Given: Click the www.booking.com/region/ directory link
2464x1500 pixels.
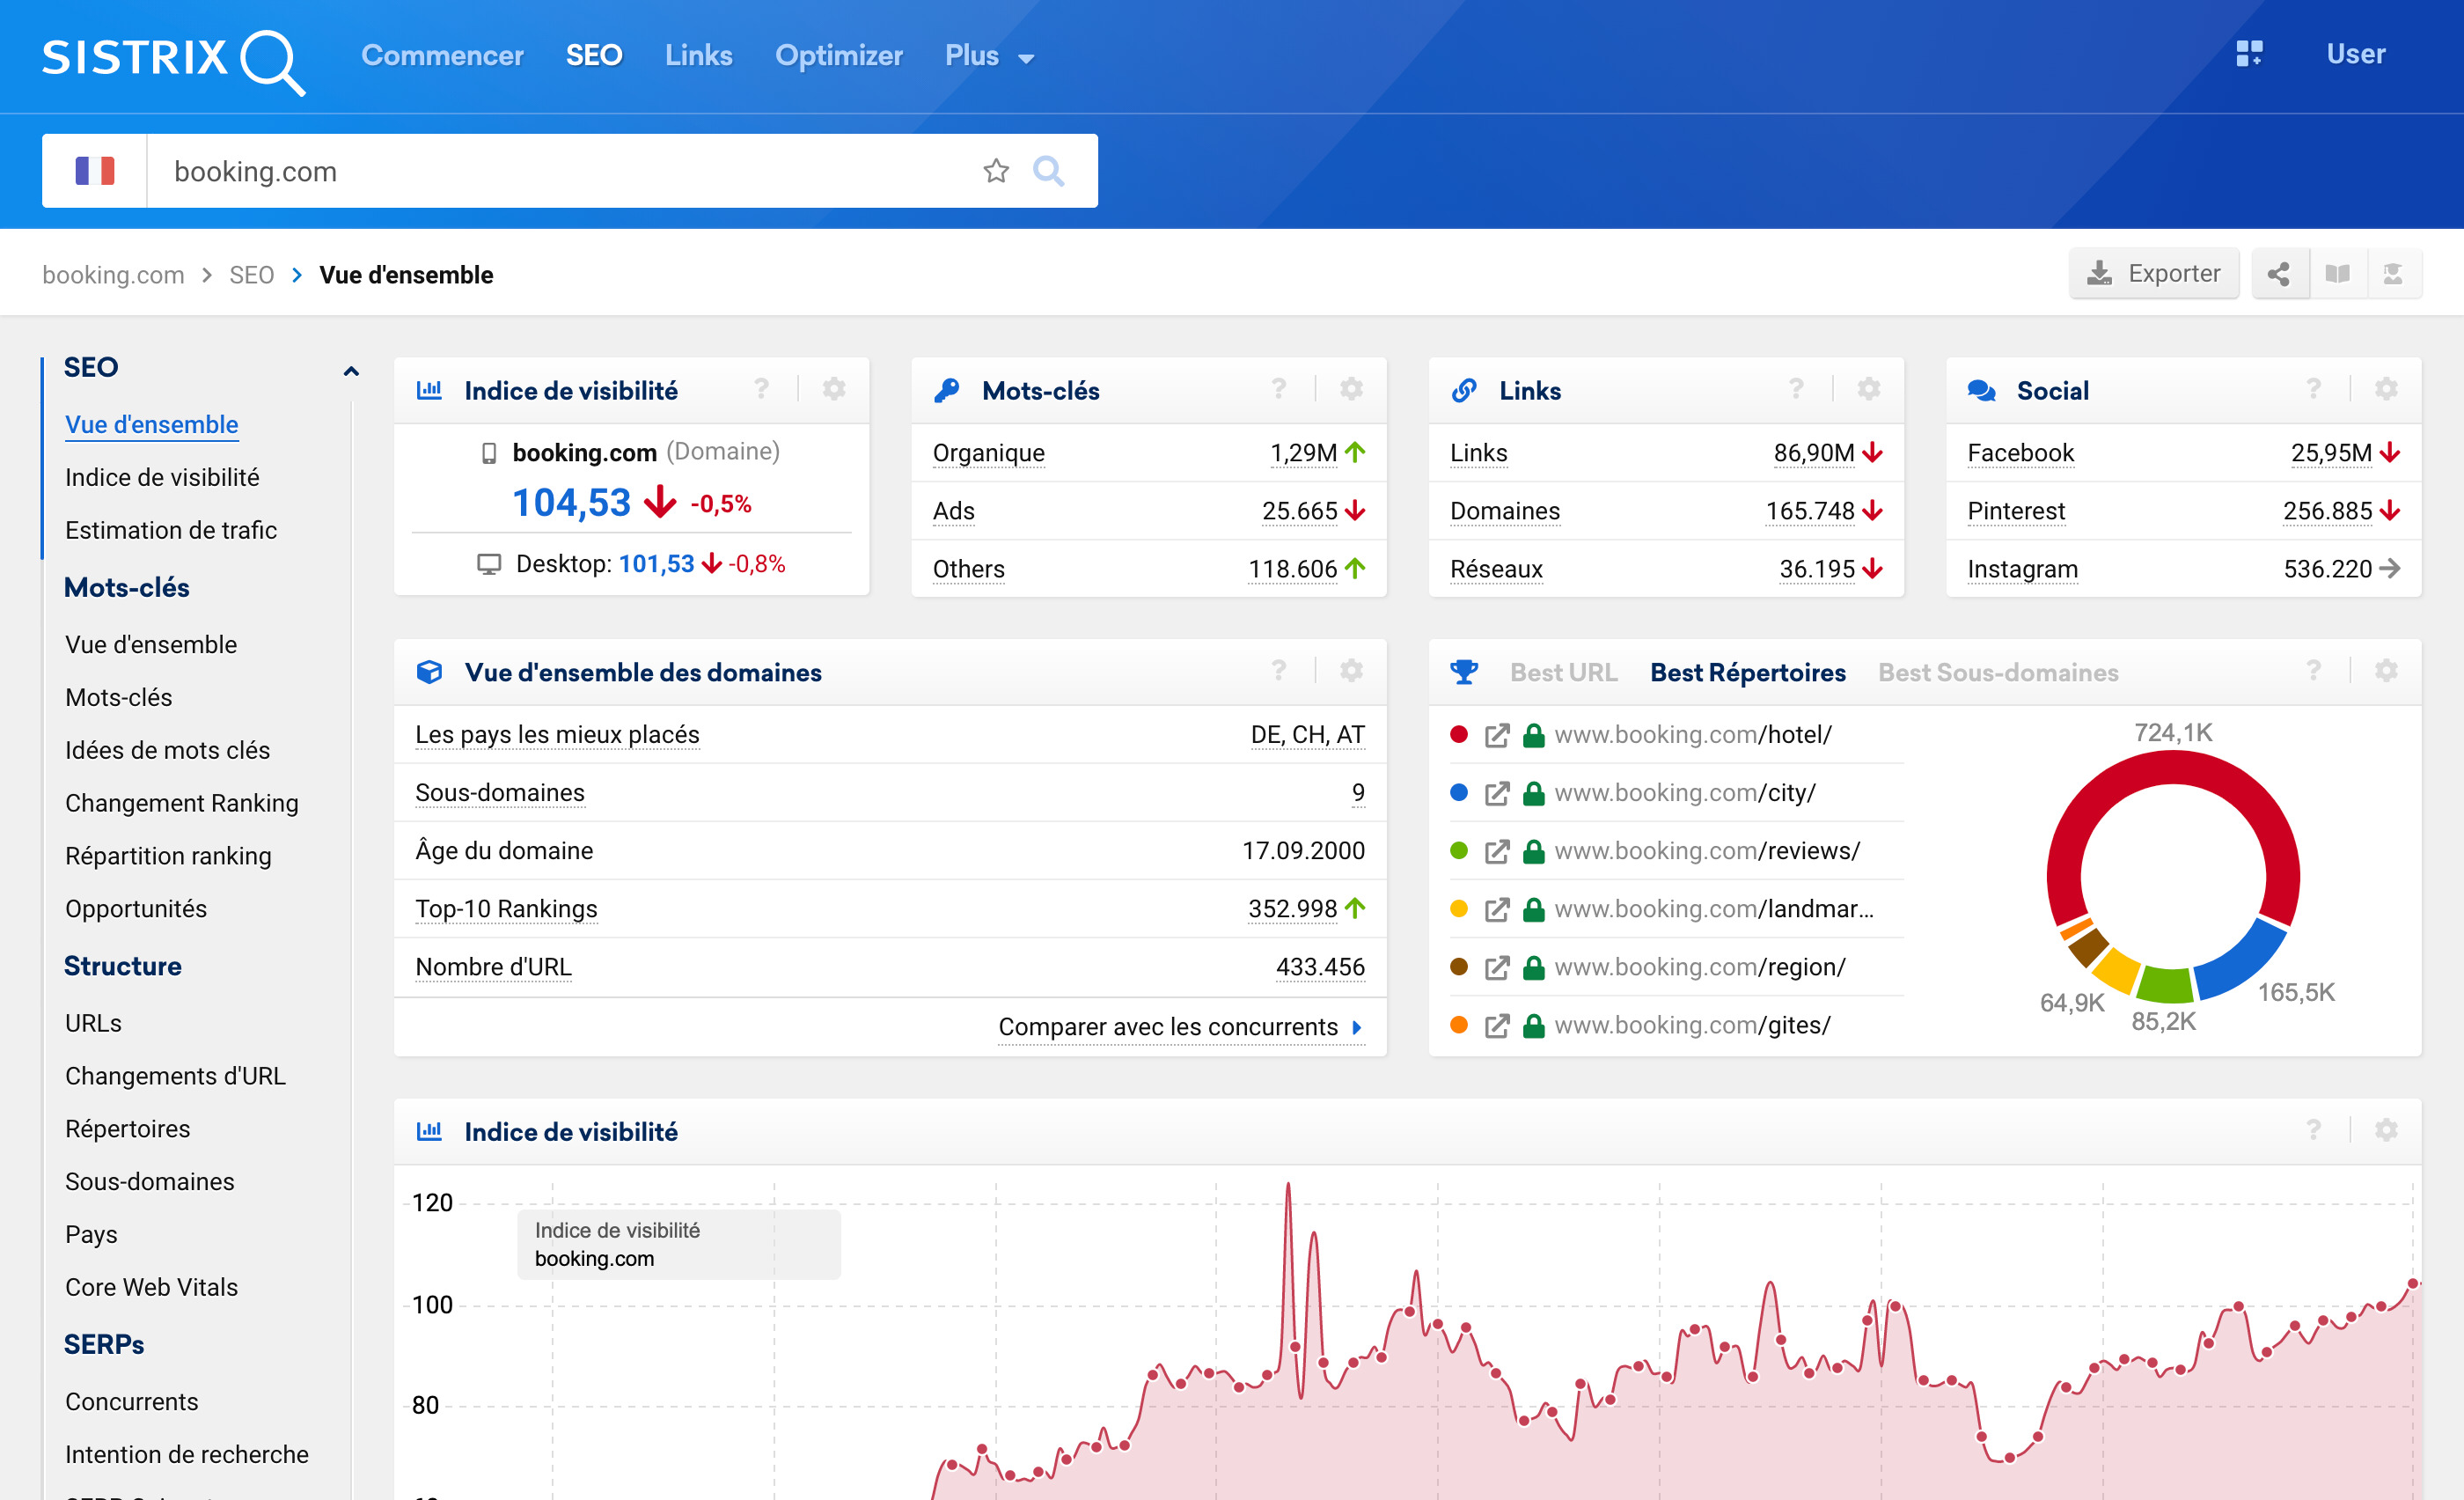Looking at the screenshot, I should tap(1700, 968).
